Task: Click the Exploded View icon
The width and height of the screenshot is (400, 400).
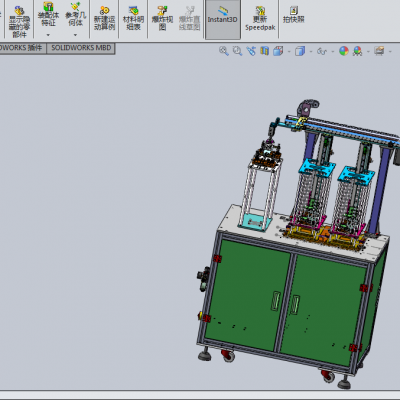Action: (x=162, y=19)
